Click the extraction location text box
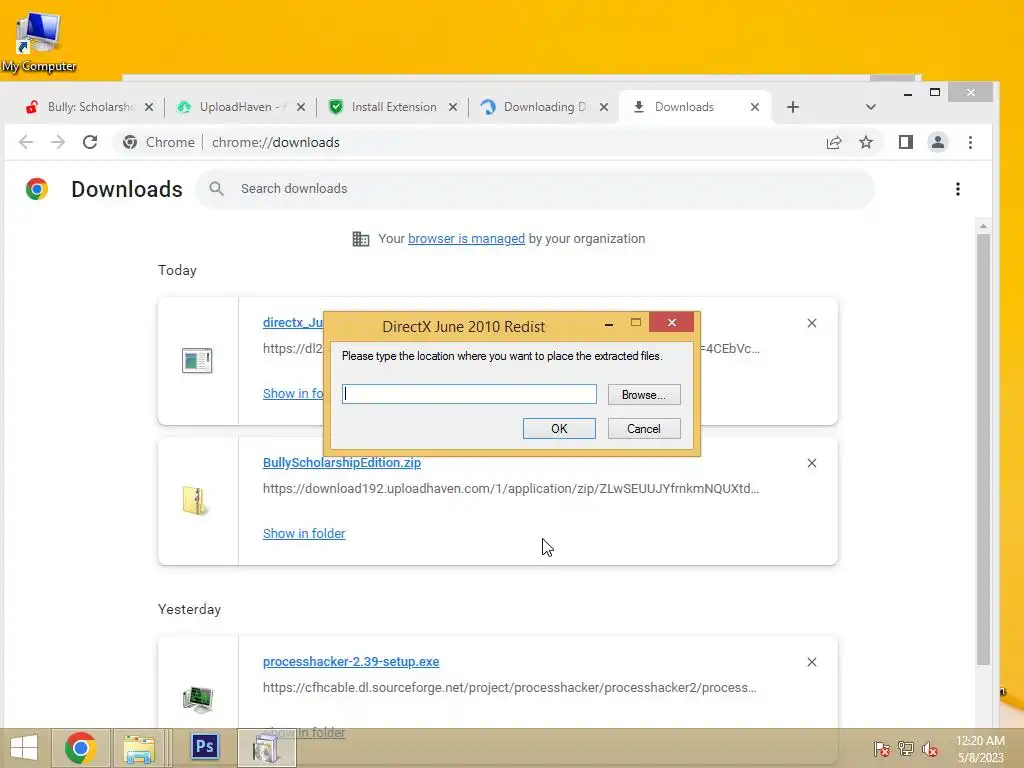The height and width of the screenshot is (768, 1024). [469, 394]
